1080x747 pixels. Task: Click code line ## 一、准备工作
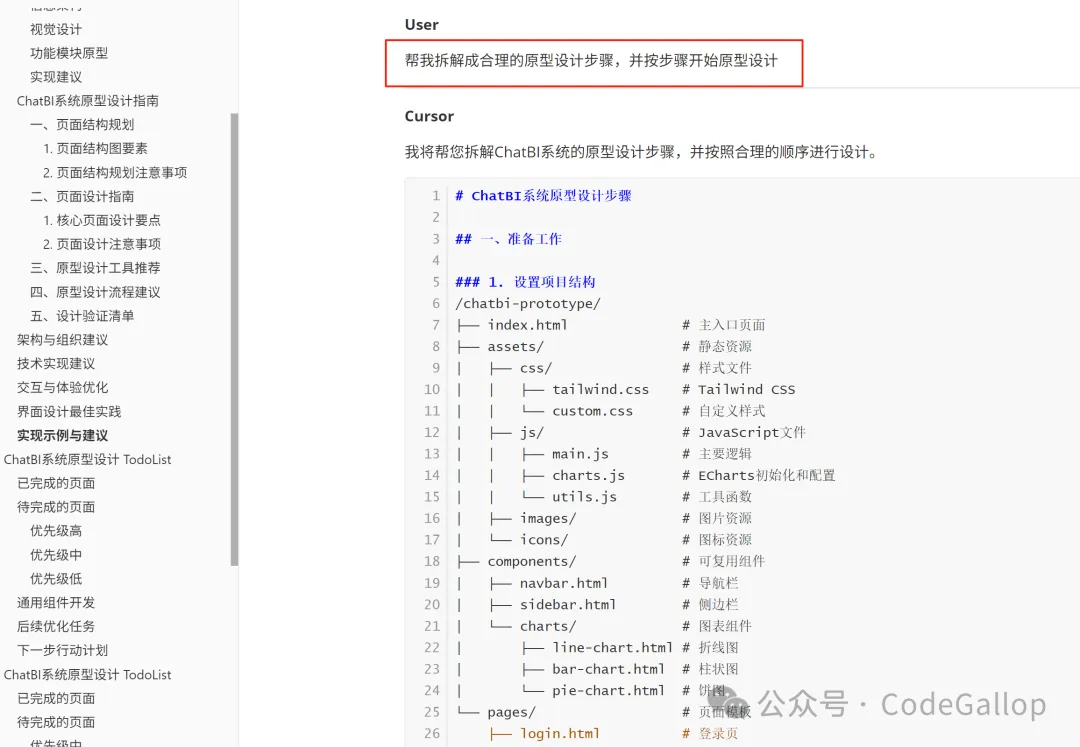508,239
